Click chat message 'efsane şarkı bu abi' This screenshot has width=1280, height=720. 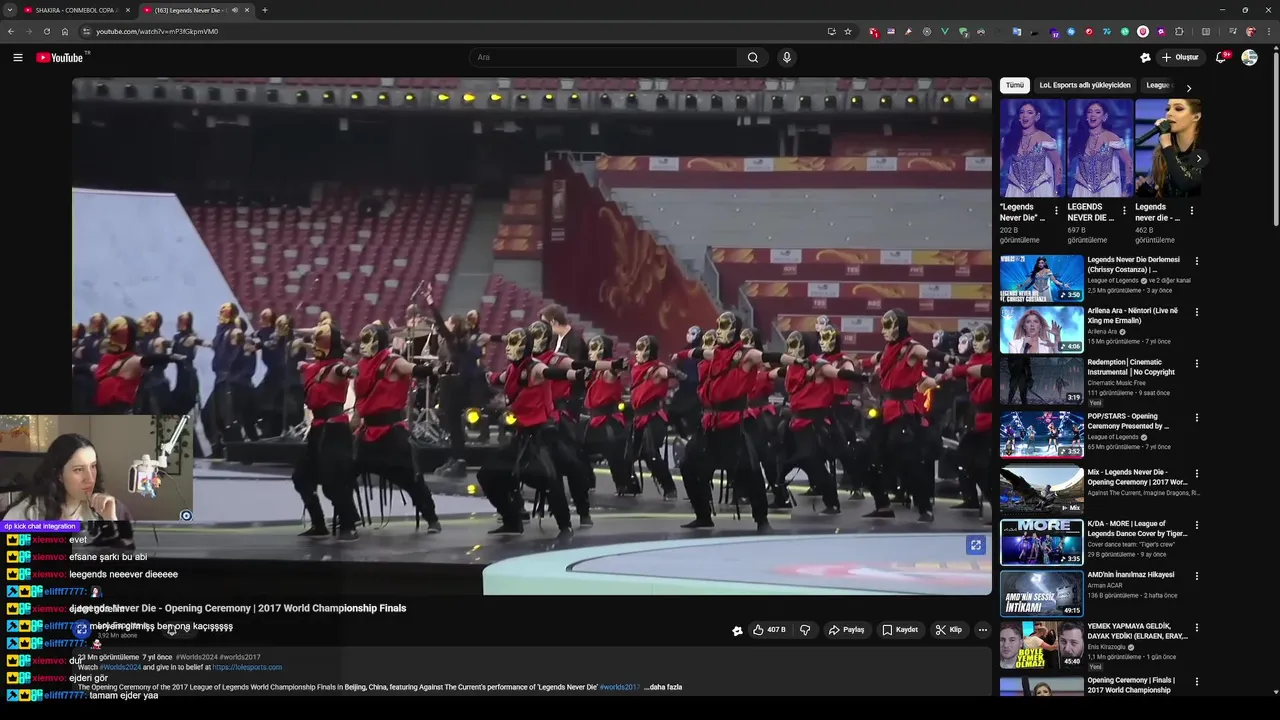click(x=108, y=557)
